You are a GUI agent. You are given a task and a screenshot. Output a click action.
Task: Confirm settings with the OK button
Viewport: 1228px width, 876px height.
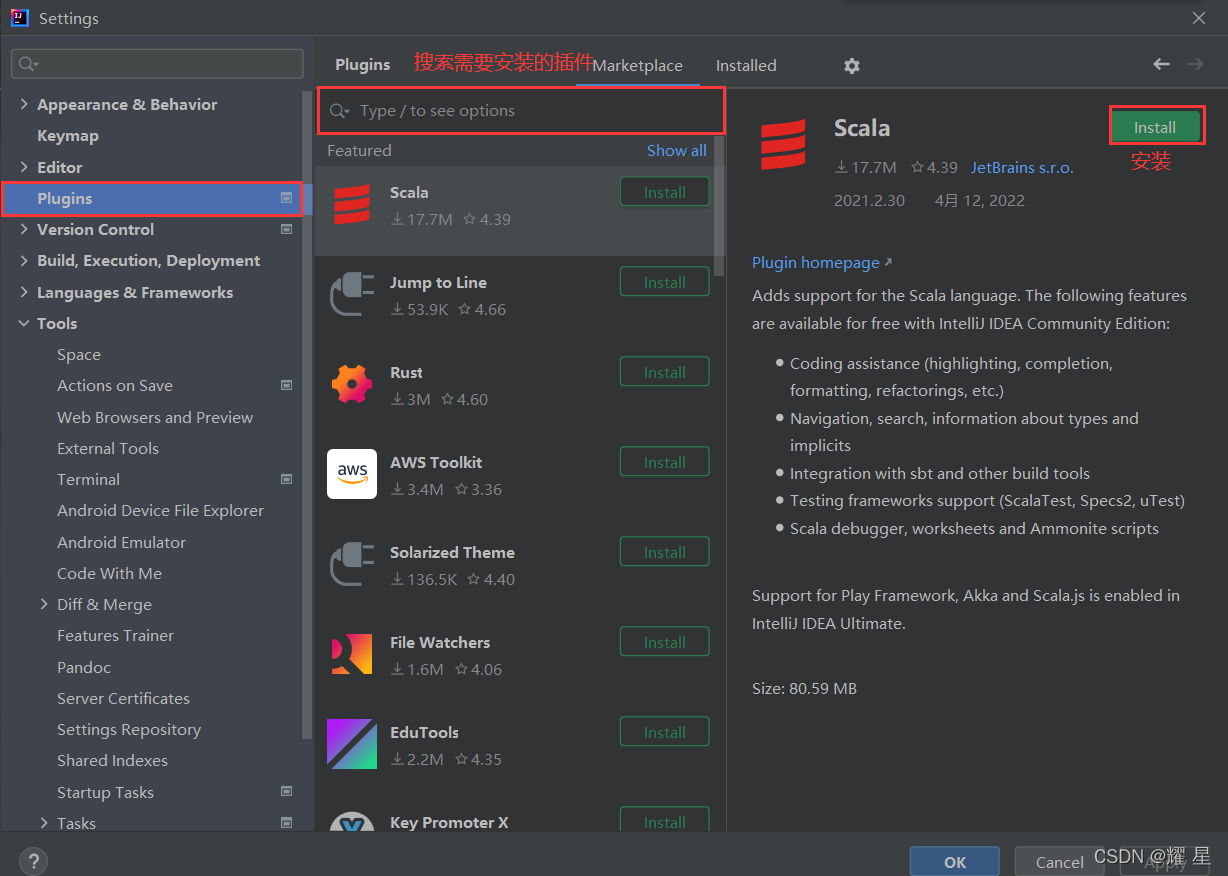click(x=955, y=861)
